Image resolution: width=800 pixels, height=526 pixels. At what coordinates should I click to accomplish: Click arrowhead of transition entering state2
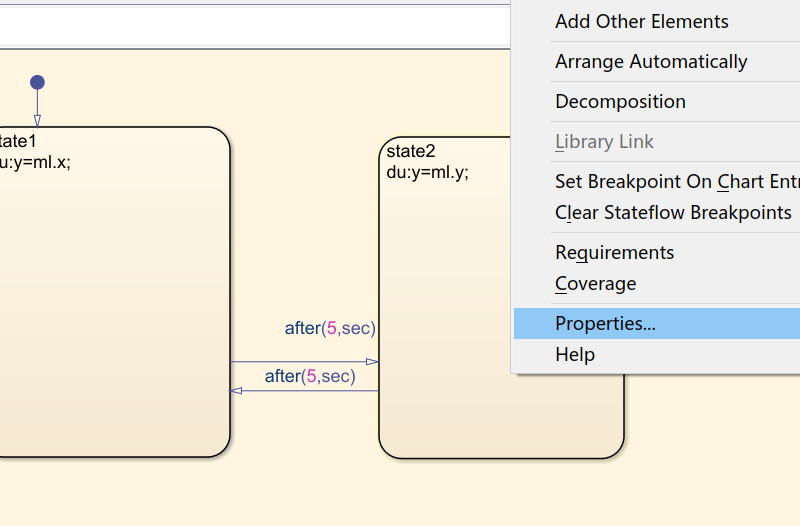[372, 362]
